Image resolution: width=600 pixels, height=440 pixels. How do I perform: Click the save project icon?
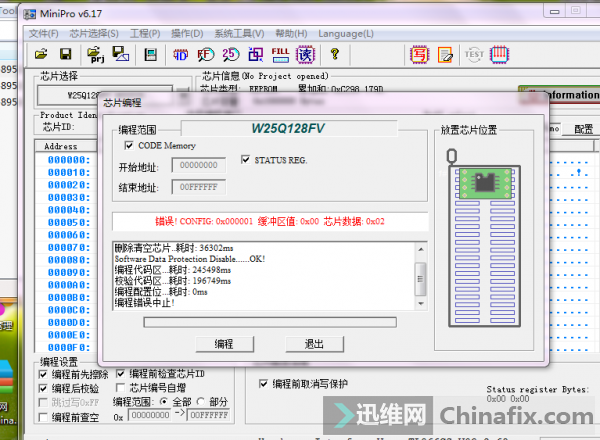(121, 54)
